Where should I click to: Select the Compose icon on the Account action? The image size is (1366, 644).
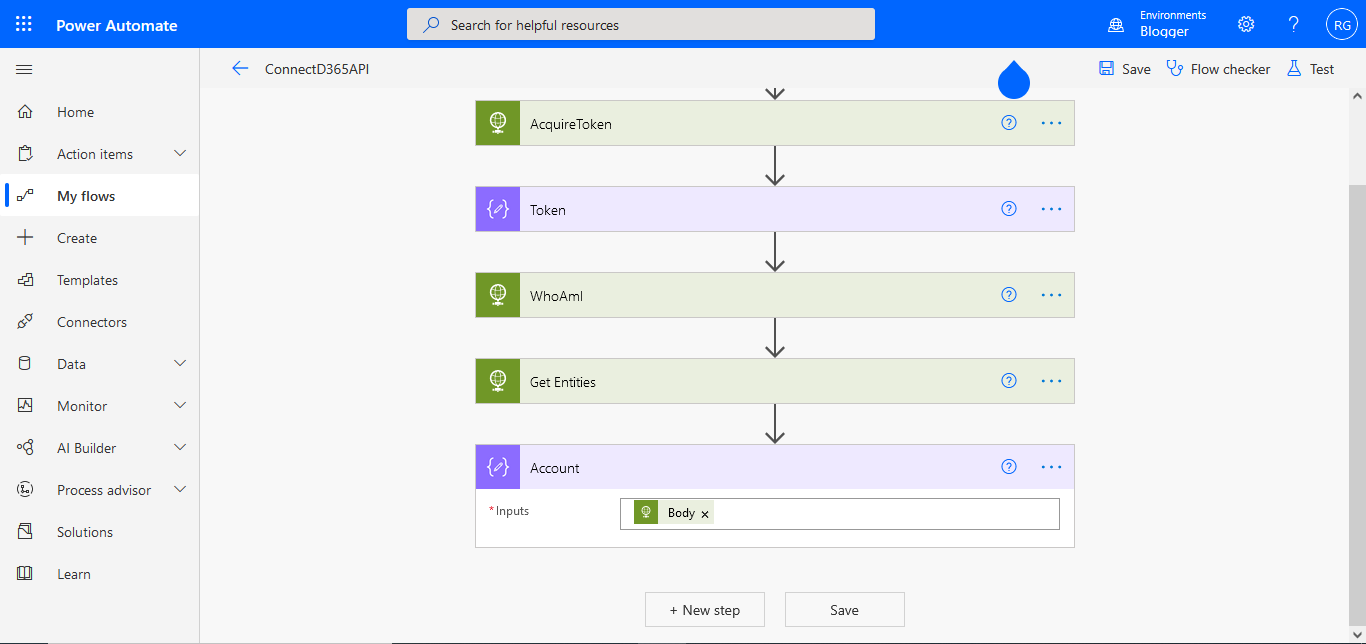pos(497,467)
